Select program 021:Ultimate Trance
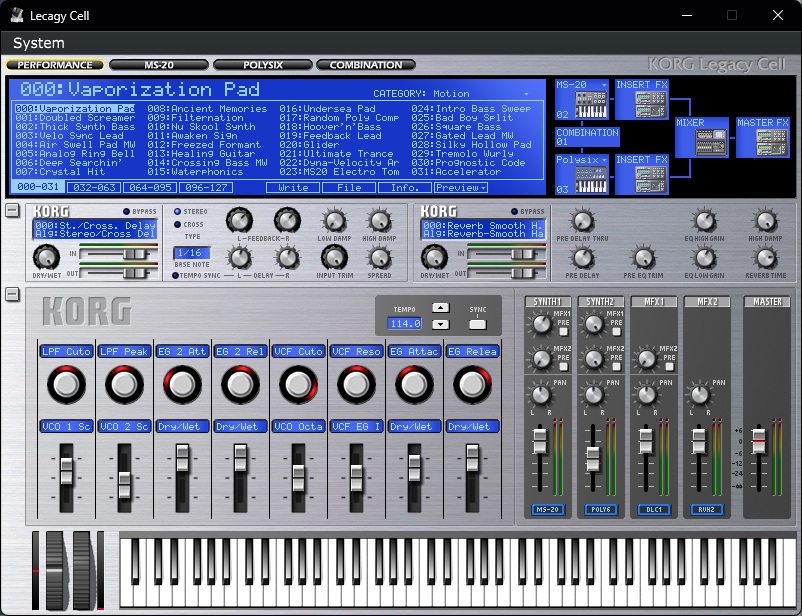Viewport: 802px width, 616px height. pos(336,154)
